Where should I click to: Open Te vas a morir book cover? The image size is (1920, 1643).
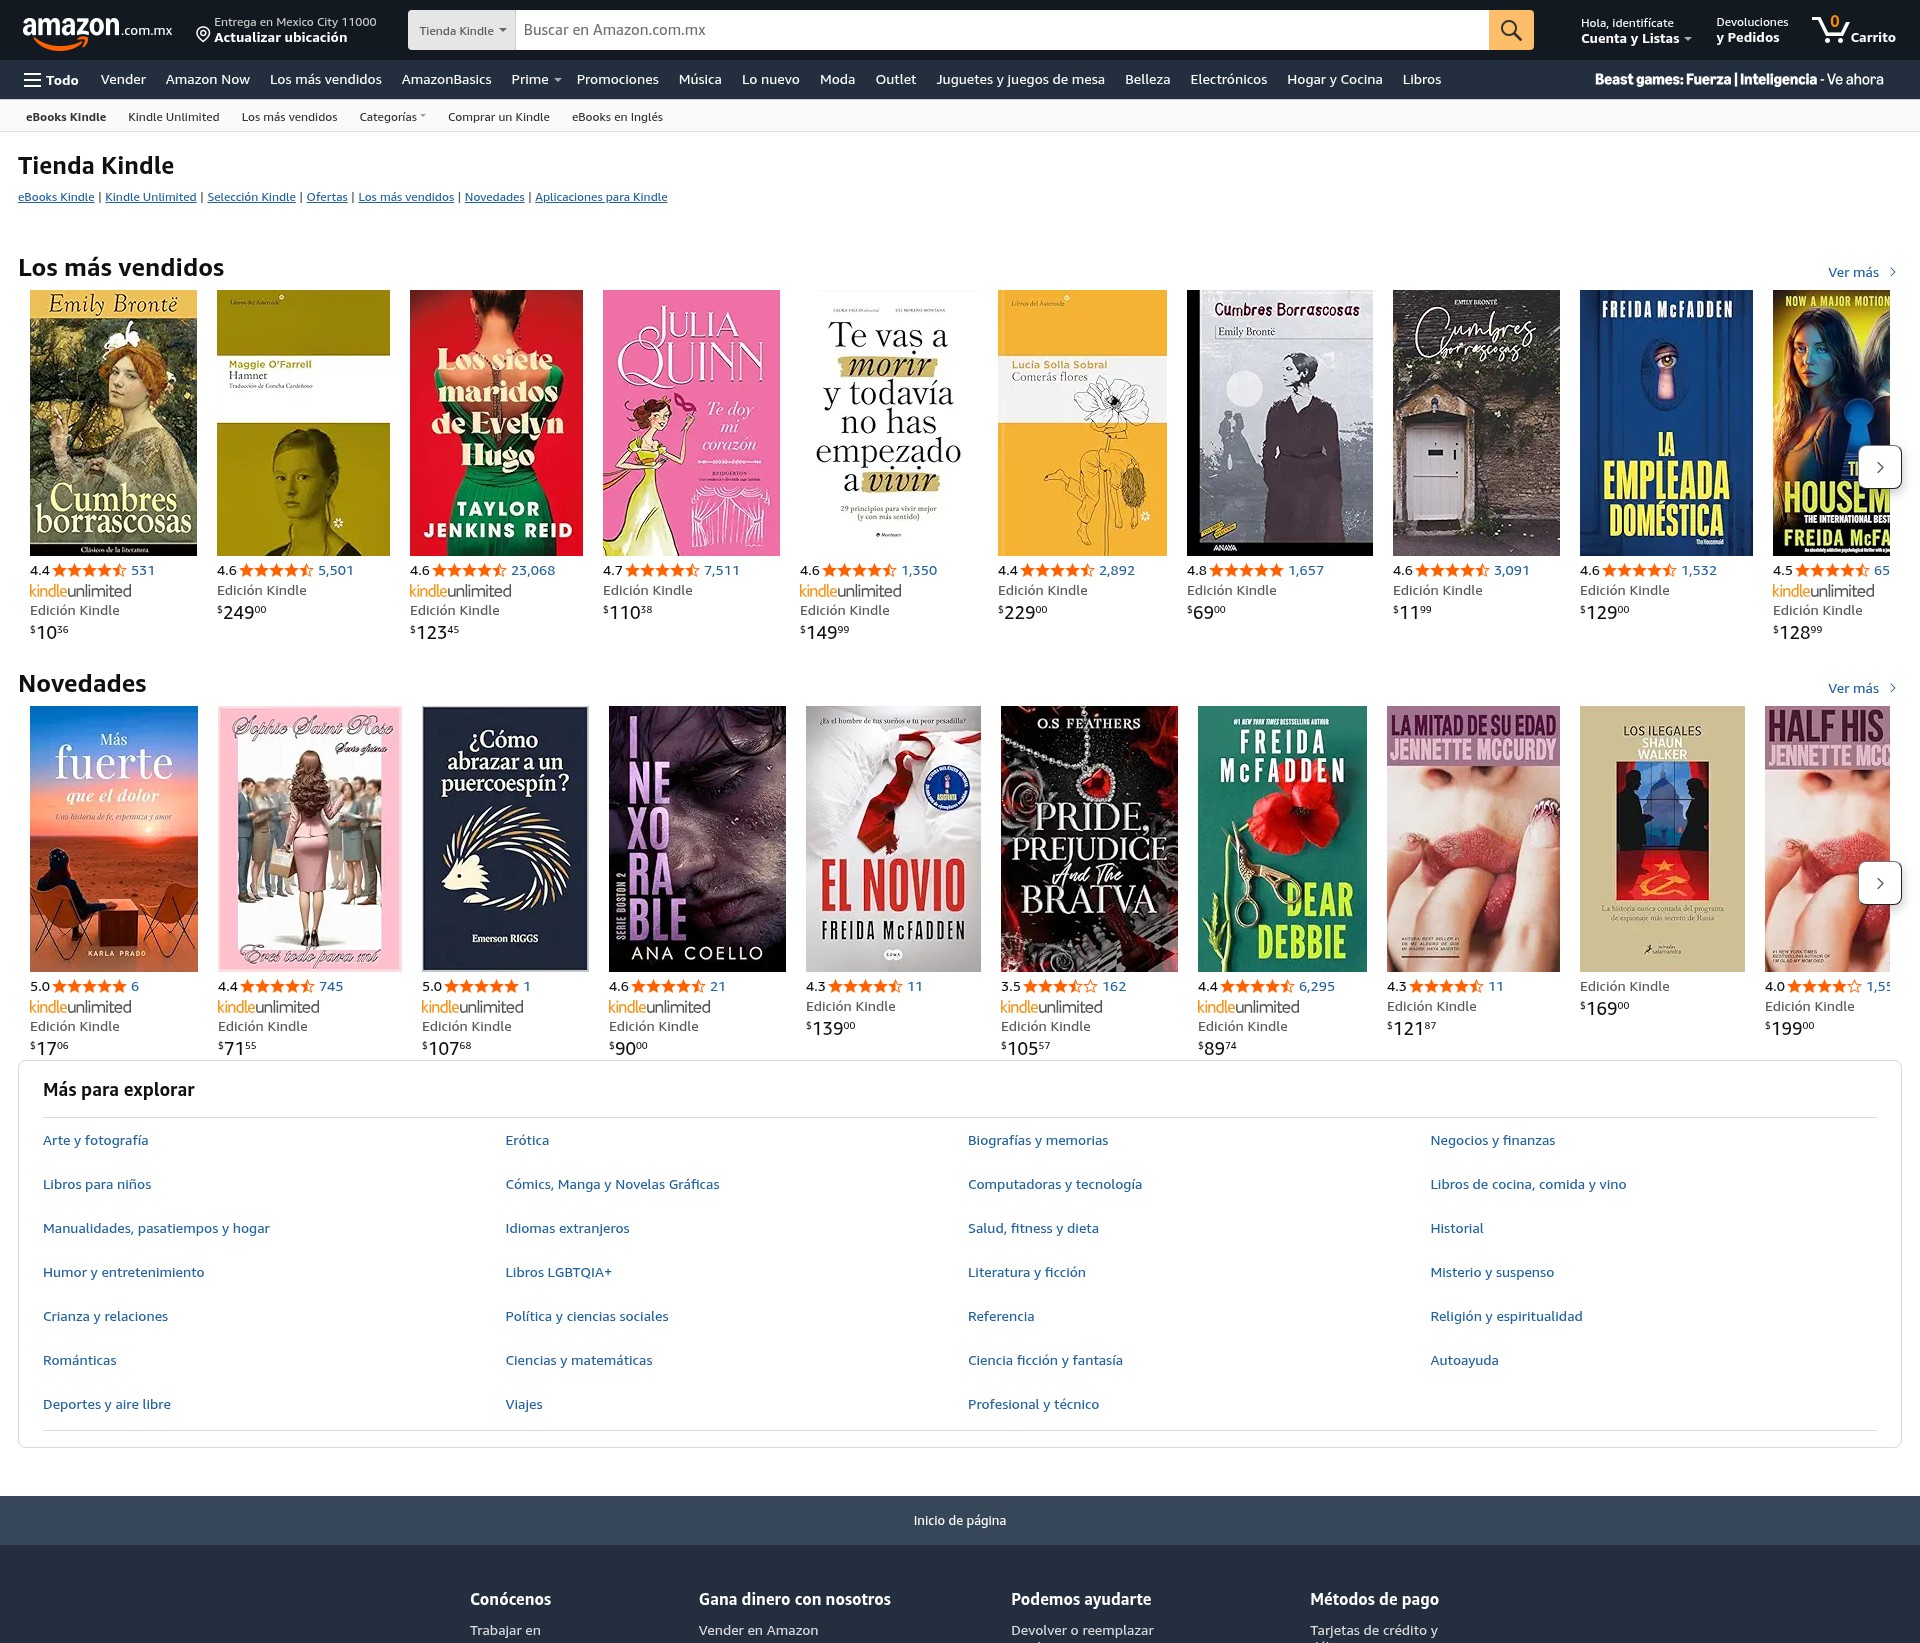pyautogui.click(x=888, y=423)
